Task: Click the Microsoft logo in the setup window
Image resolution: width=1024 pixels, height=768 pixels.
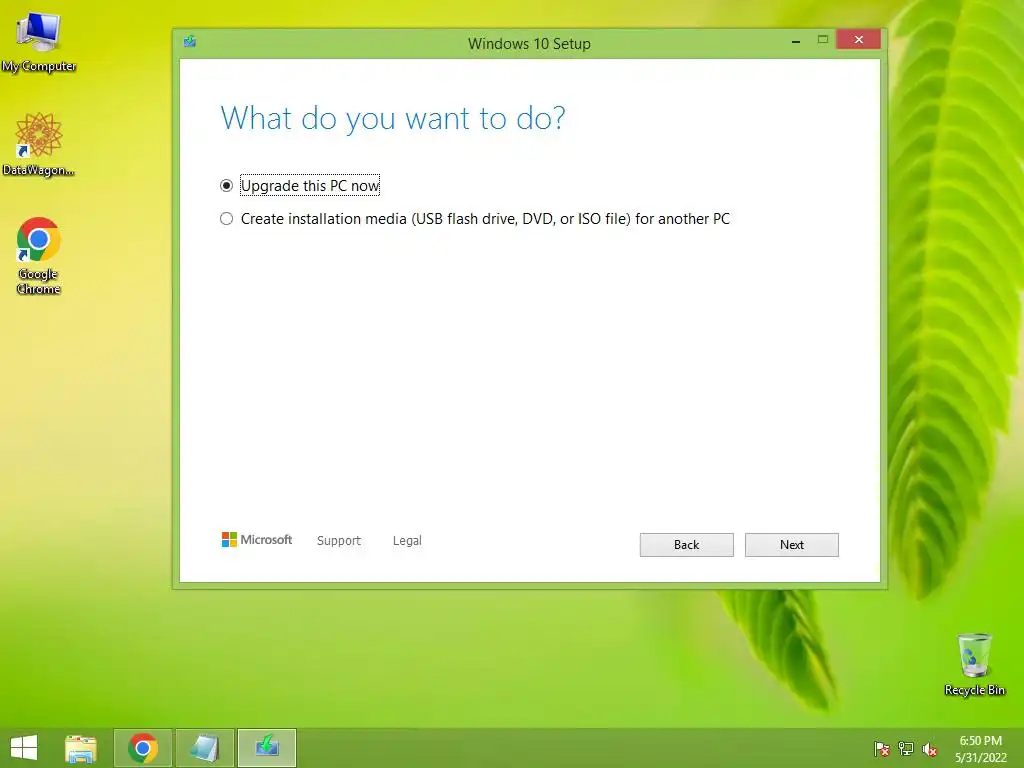Action: (x=257, y=539)
